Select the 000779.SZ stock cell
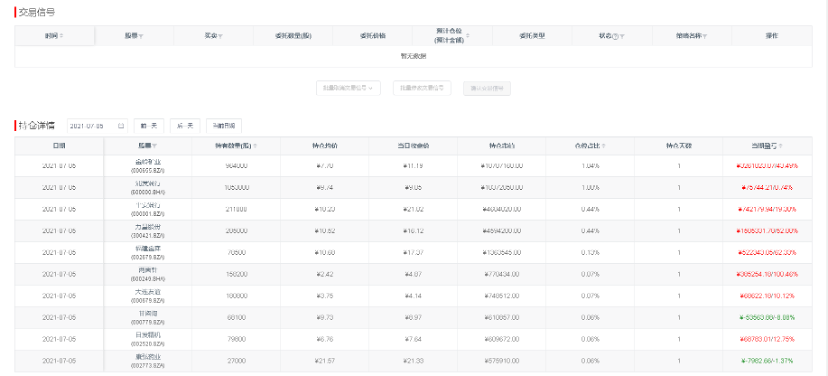 tap(147, 317)
